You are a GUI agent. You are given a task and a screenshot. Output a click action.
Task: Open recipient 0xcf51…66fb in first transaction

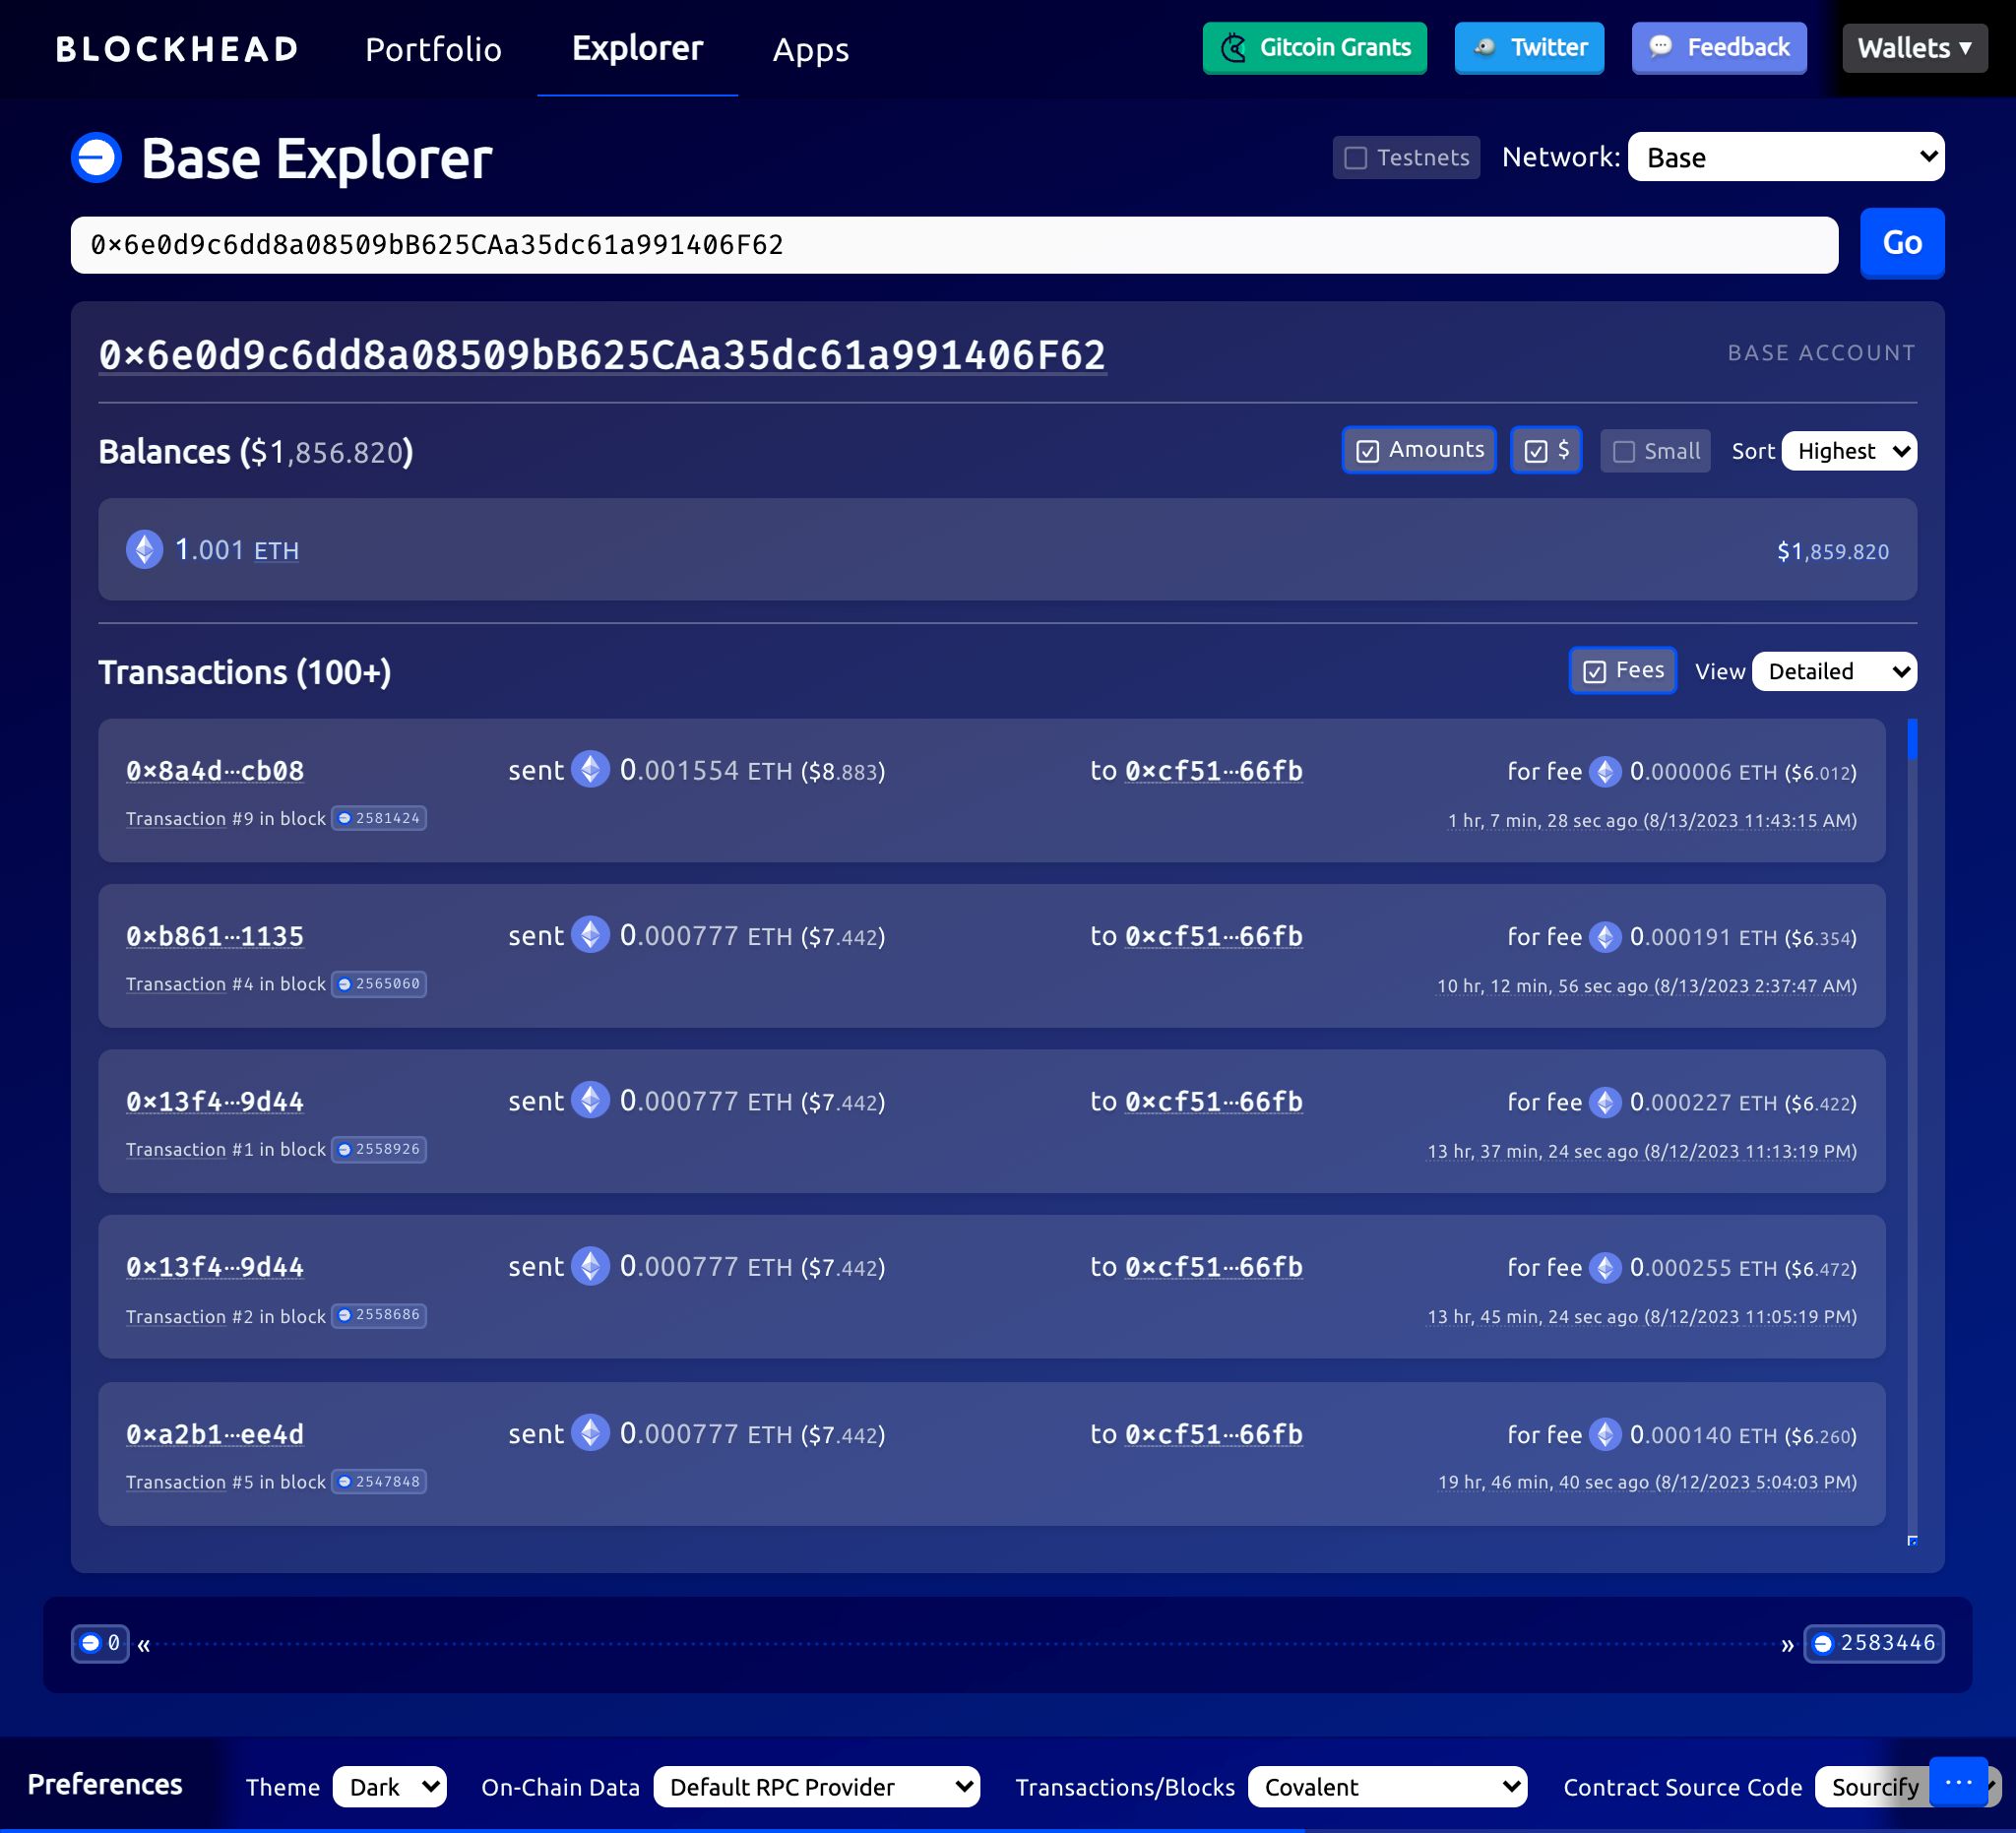click(x=1214, y=771)
